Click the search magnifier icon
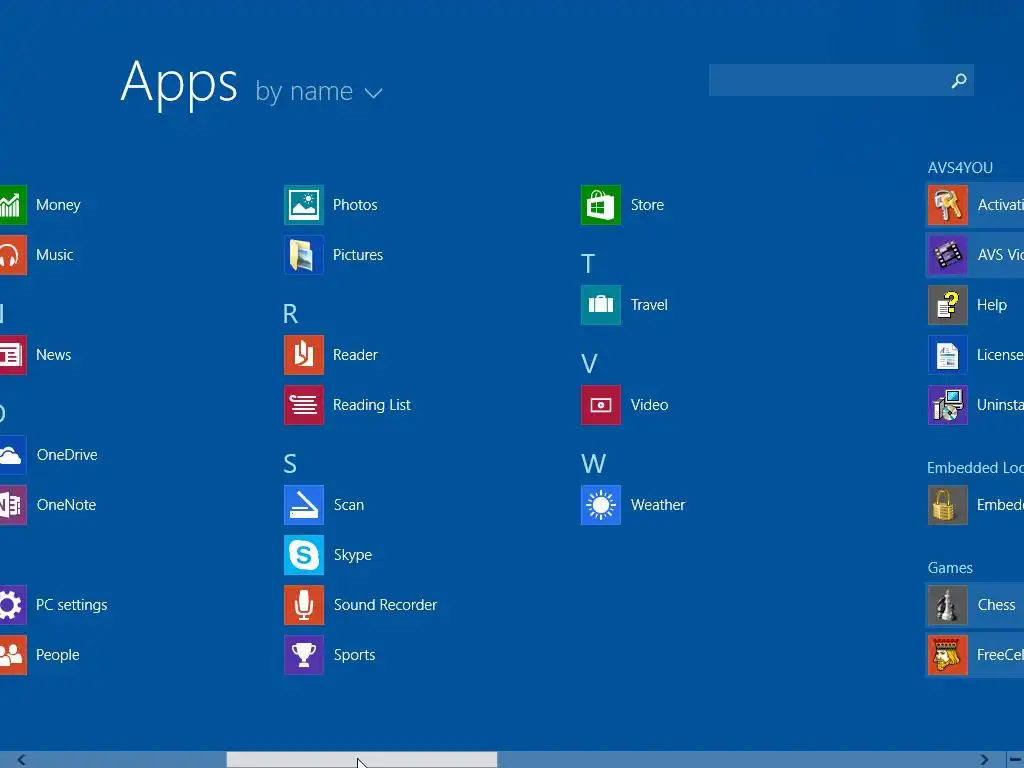Image resolution: width=1024 pixels, height=768 pixels. pyautogui.click(x=959, y=80)
